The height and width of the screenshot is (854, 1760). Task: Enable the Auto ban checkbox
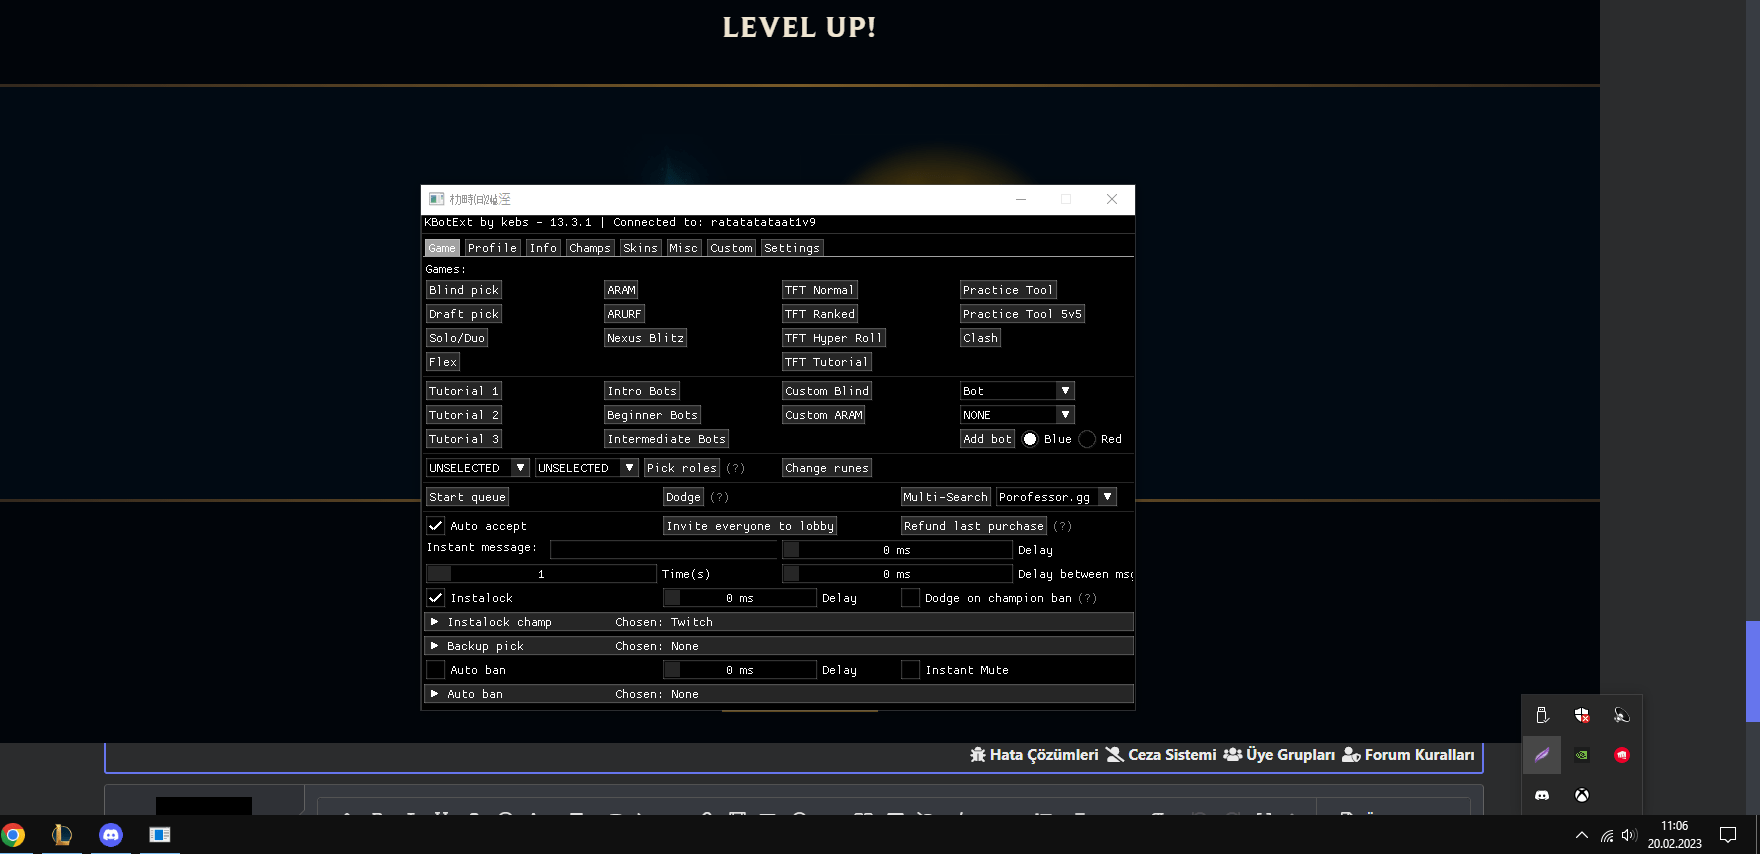pyautogui.click(x=436, y=670)
